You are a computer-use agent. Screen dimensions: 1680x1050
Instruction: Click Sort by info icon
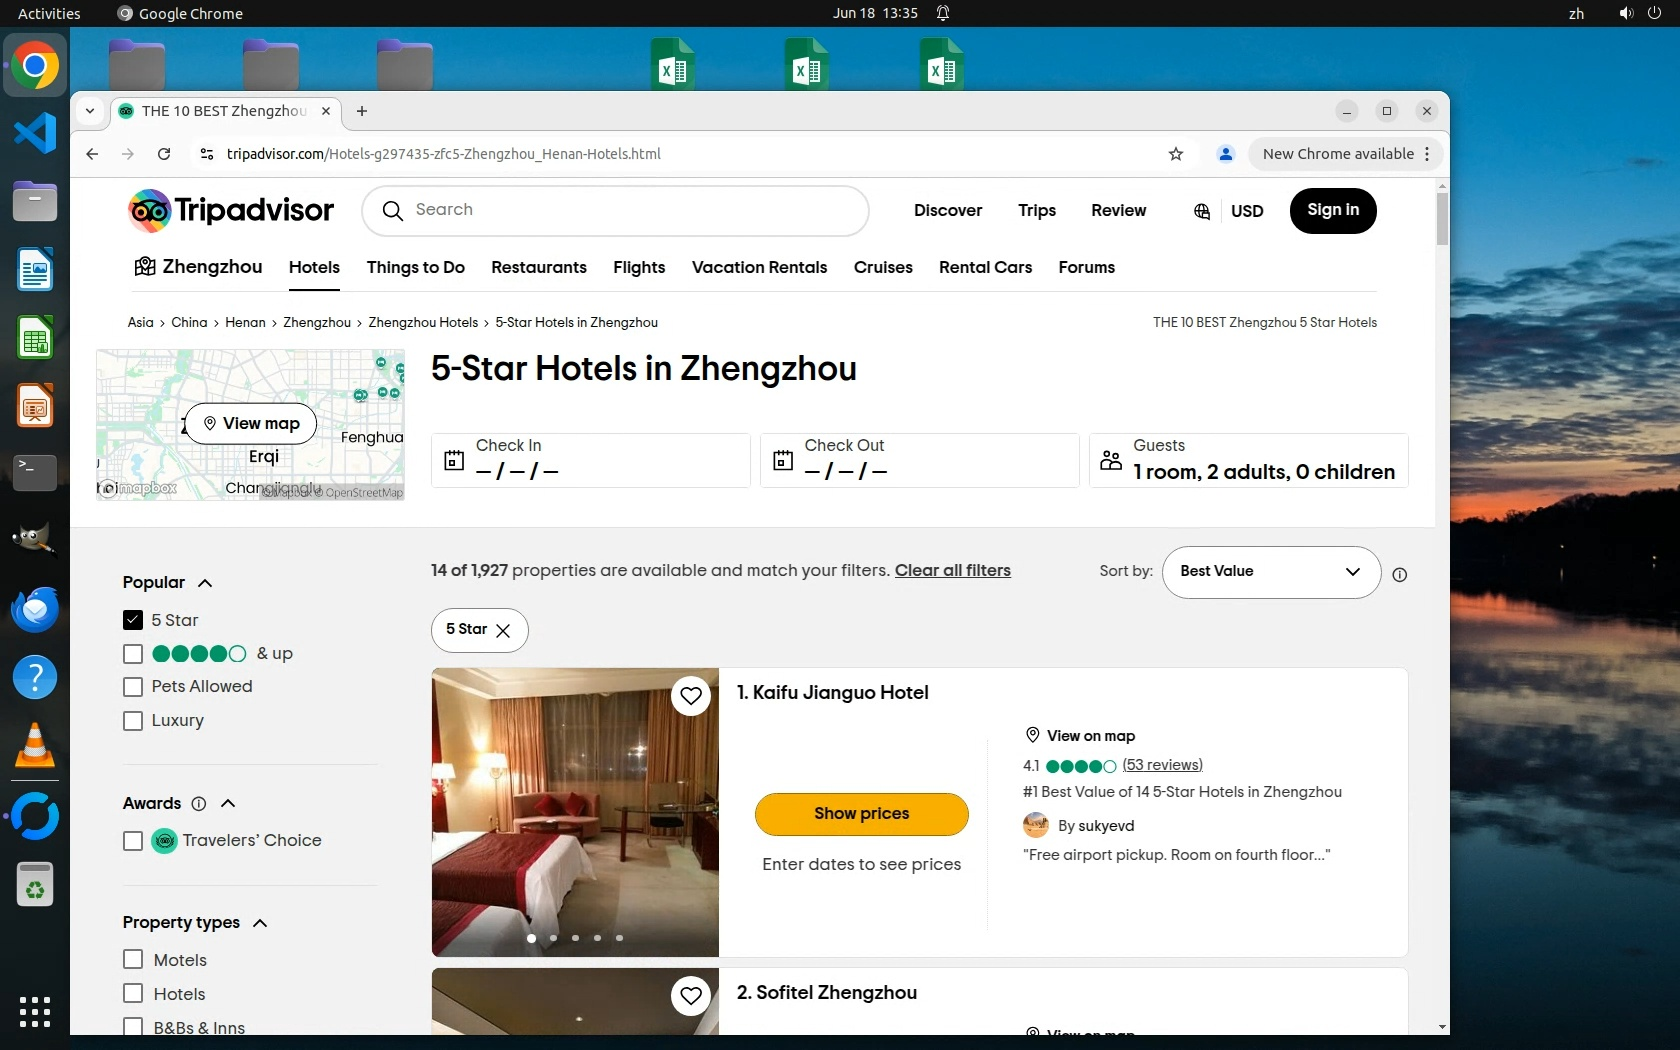(x=1399, y=574)
